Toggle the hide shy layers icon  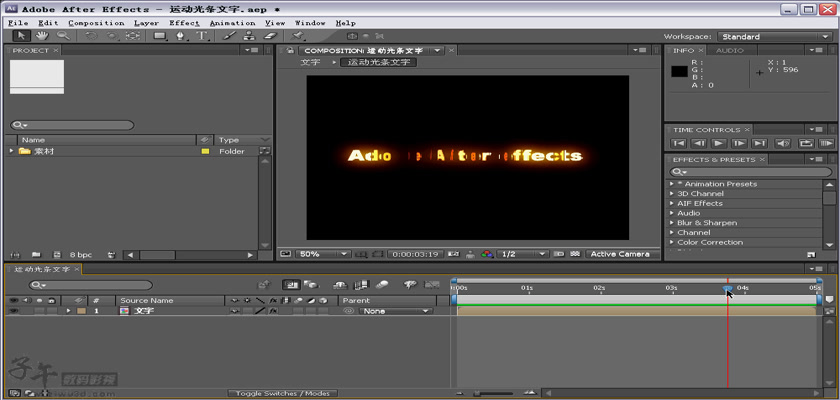(x=341, y=285)
